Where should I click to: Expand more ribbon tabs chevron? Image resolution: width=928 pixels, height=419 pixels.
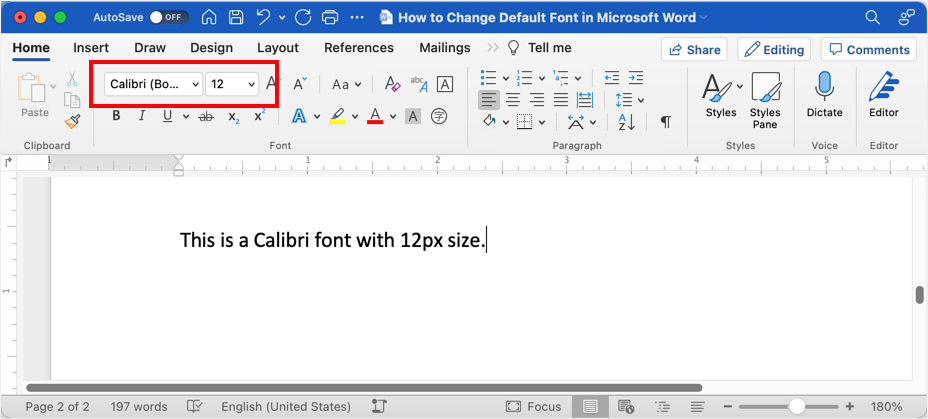pyautogui.click(x=493, y=48)
